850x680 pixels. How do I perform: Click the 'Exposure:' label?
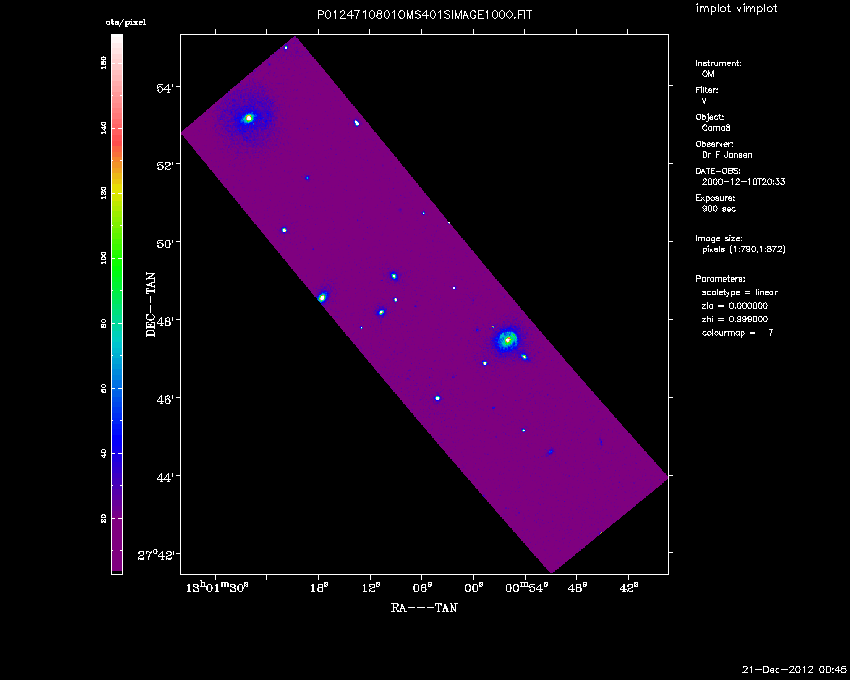[x=715, y=198]
